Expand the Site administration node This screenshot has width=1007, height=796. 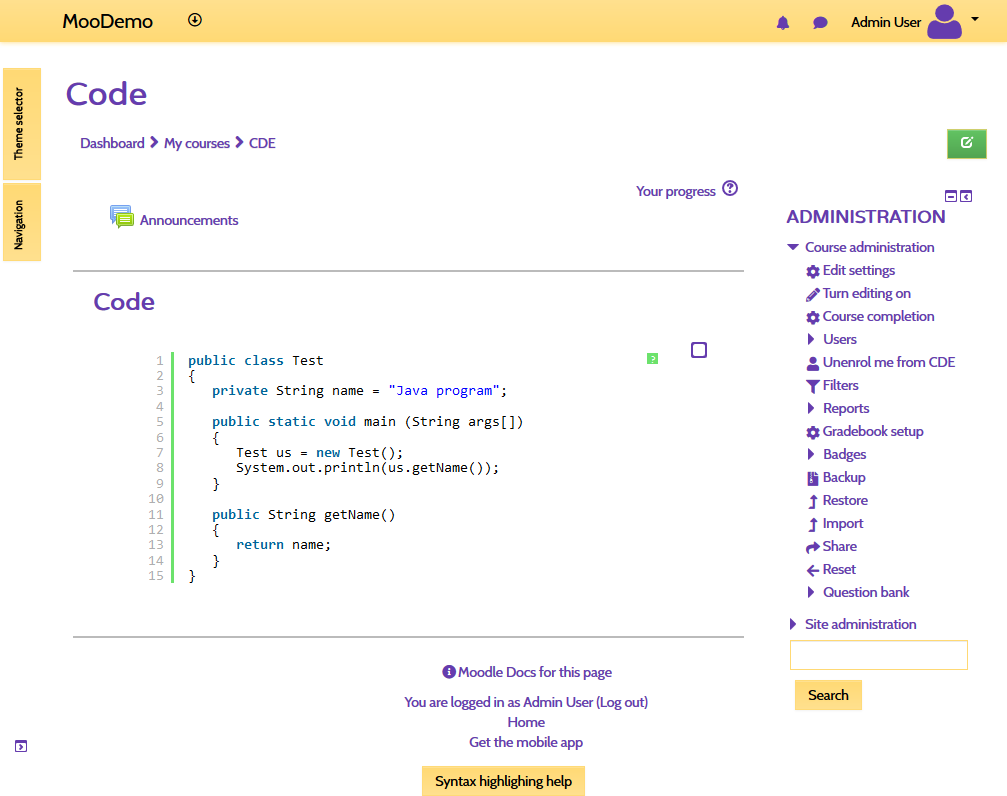pyautogui.click(x=793, y=624)
